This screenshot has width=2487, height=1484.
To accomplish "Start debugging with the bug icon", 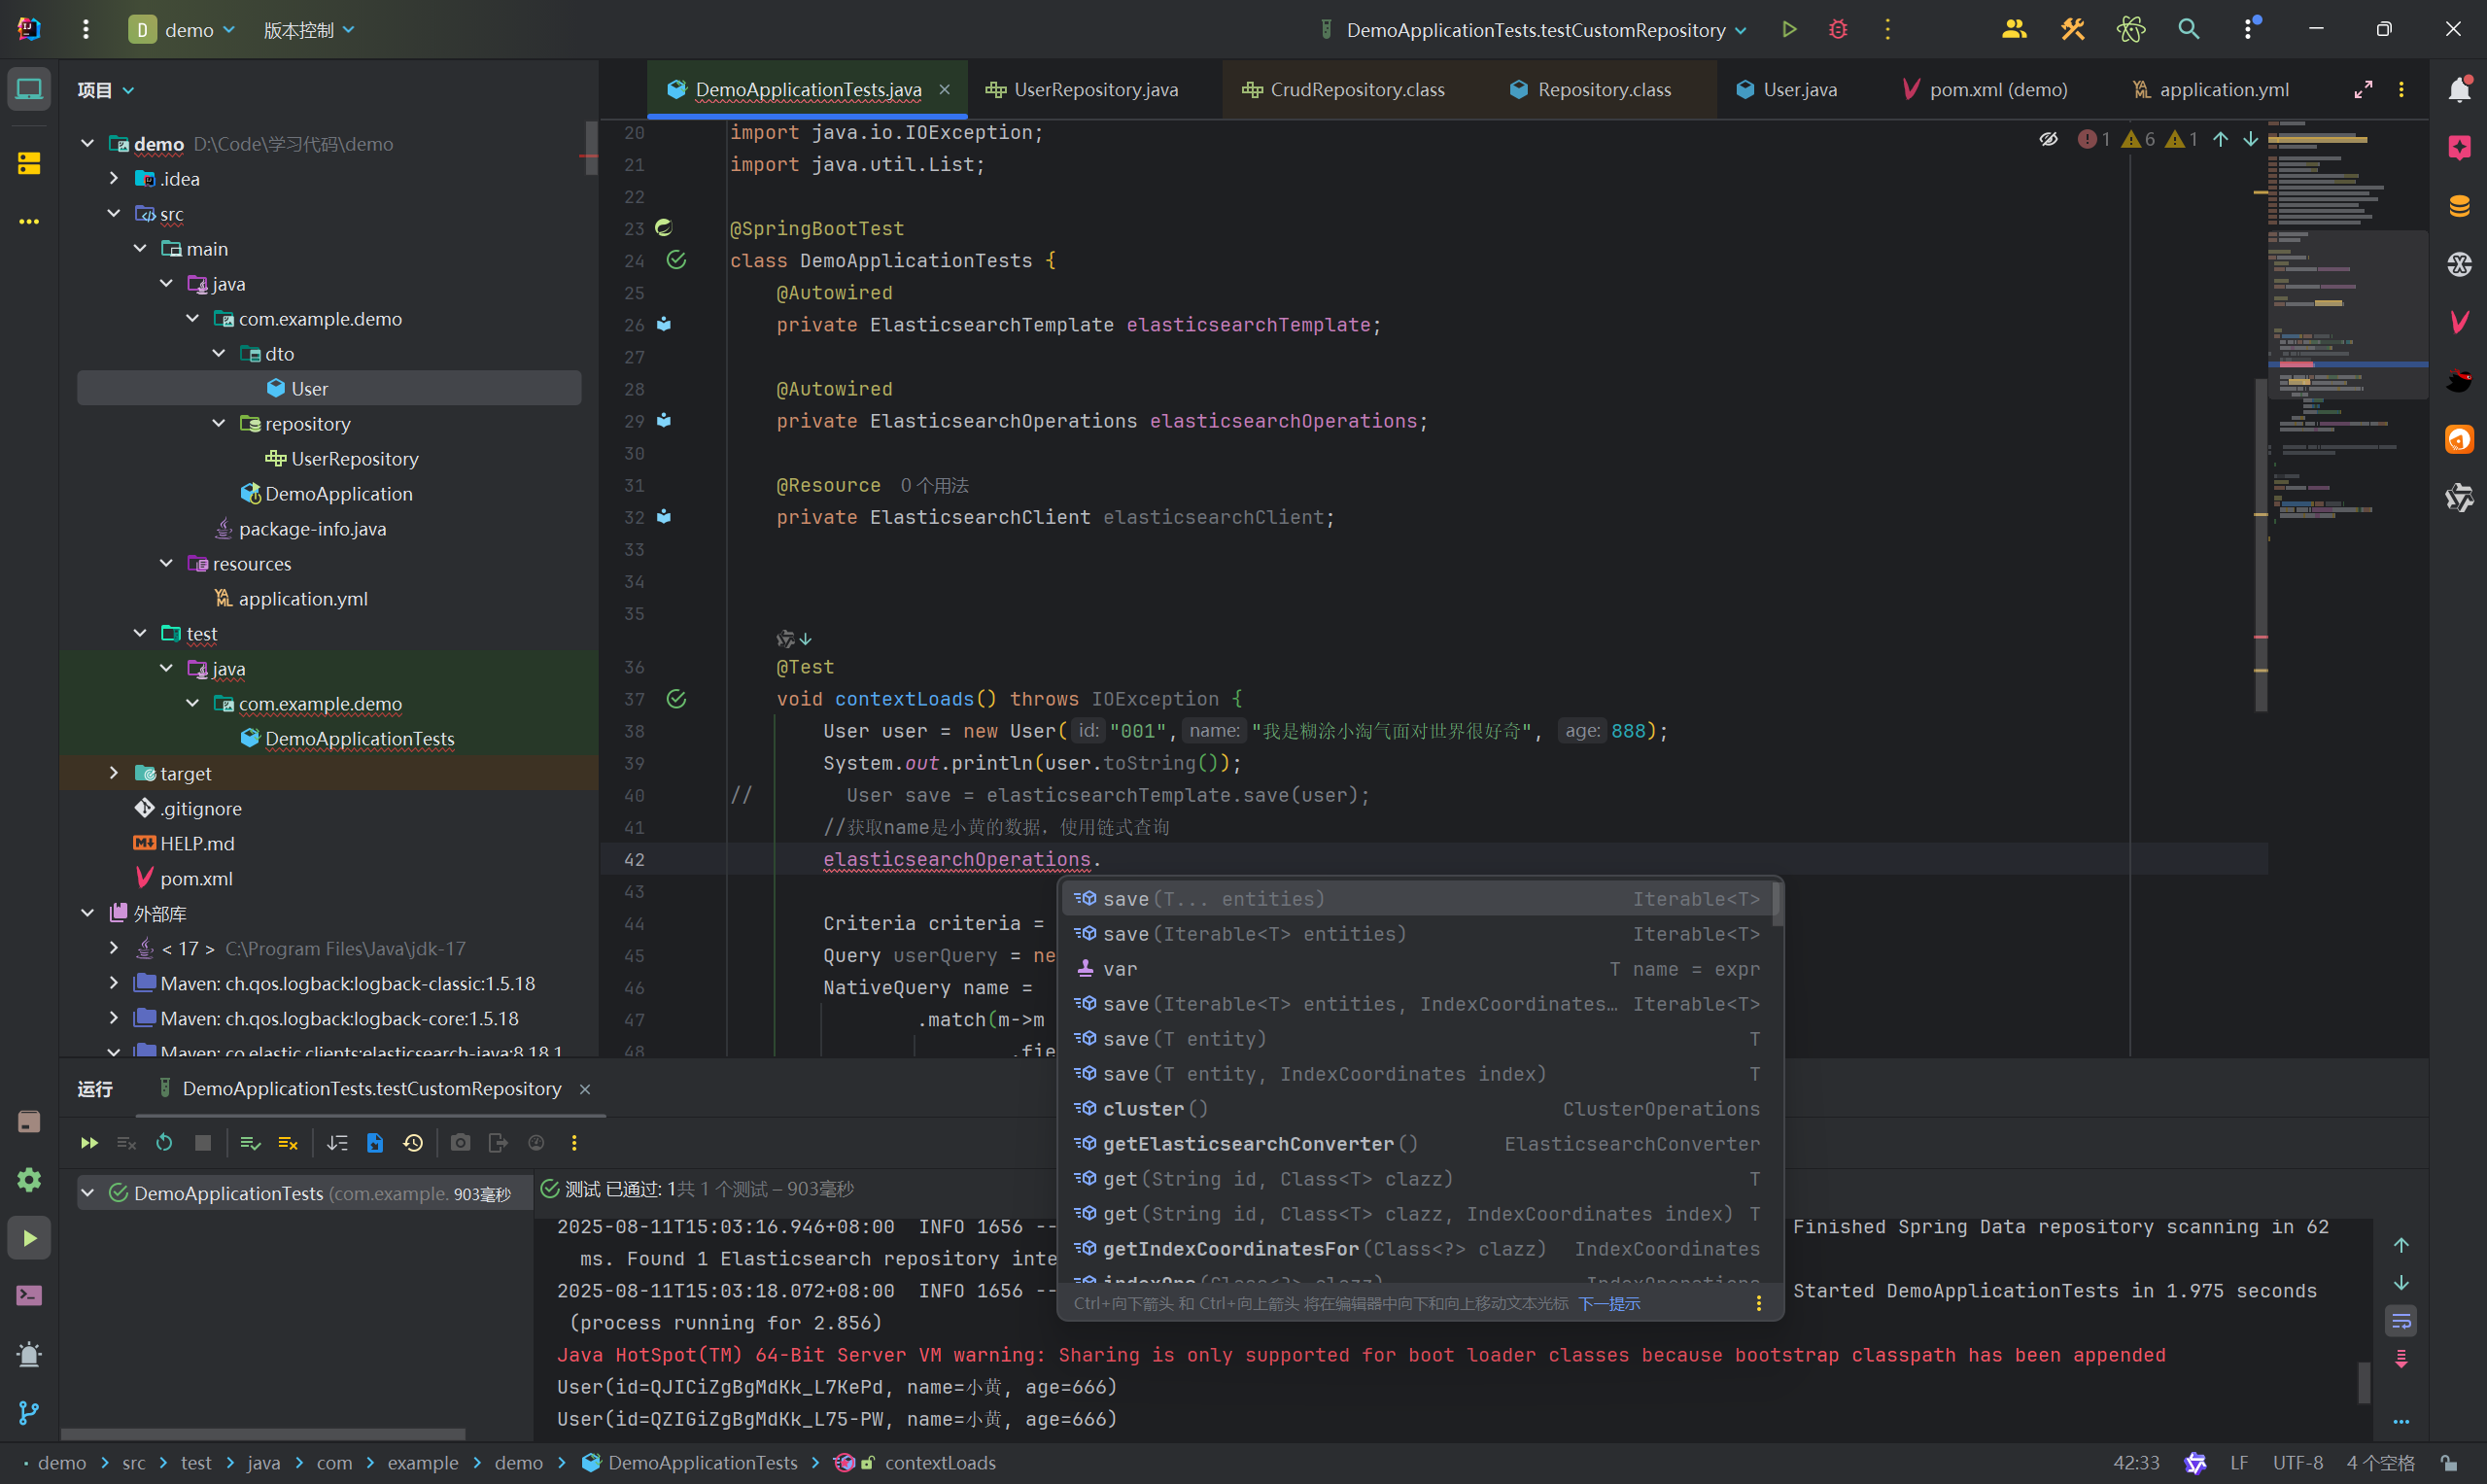I will pos(1838,29).
